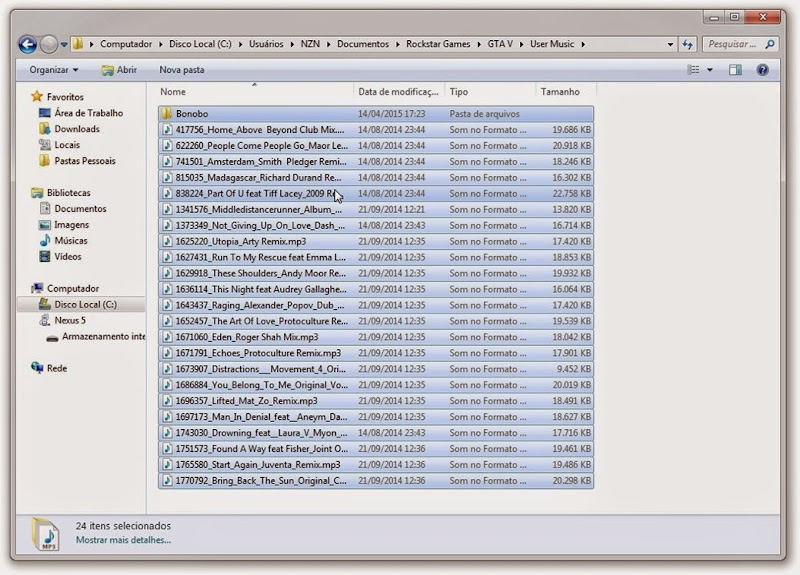Click icon of 622260_People Come People Go file
The height and width of the screenshot is (575, 800).
pyautogui.click(x=167, y=145)
